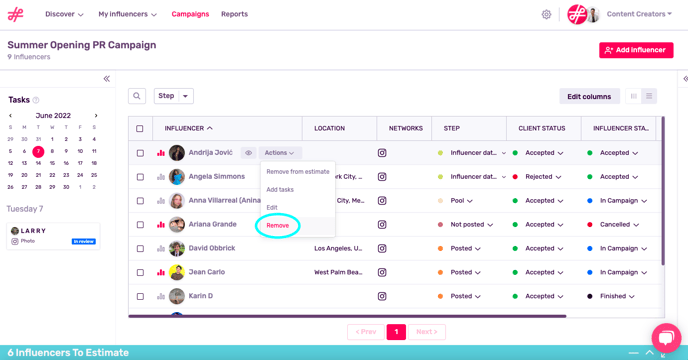Select June 15 in the calendar
The height and width of the screenshot is (360, 688).
52,163
